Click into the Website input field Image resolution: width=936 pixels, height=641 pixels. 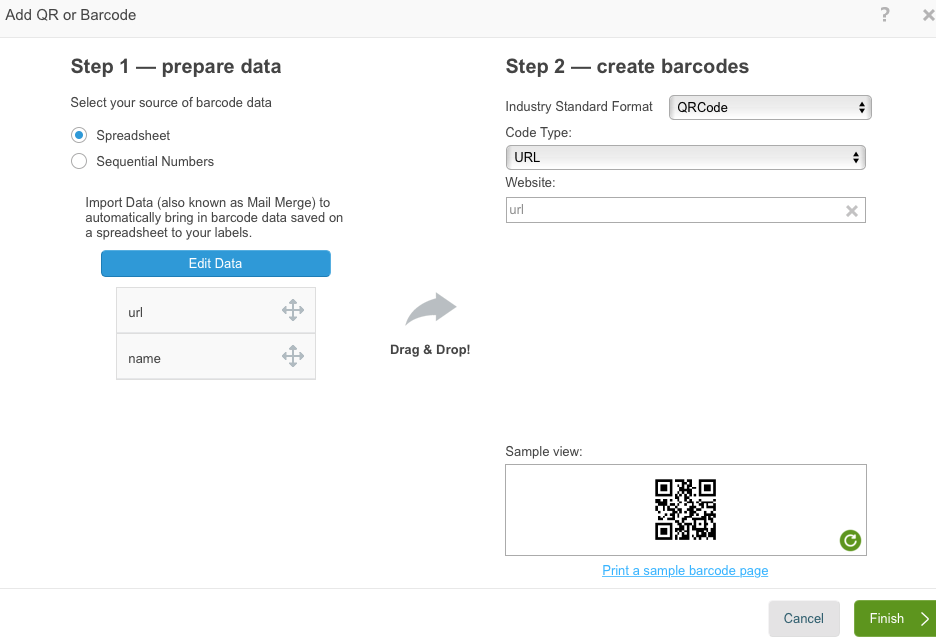675,210
